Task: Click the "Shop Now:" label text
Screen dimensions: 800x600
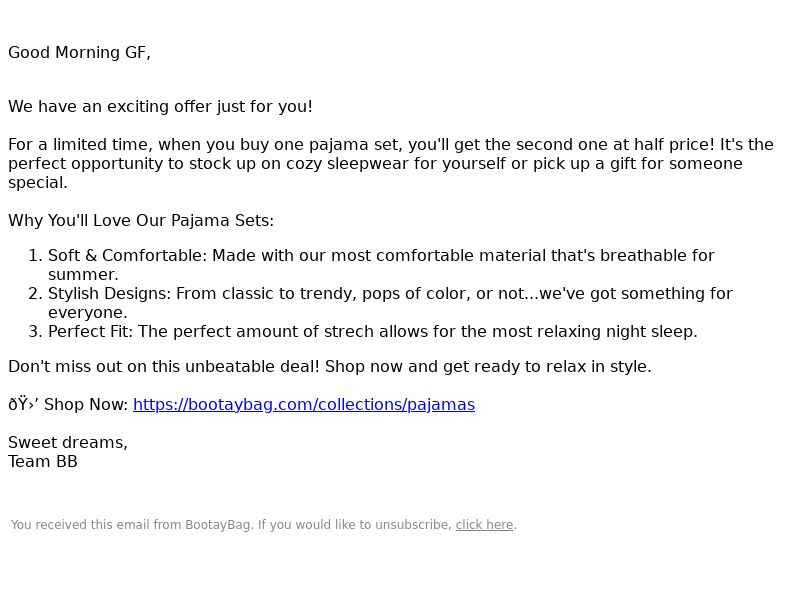Action: click(x=86, y=405)
